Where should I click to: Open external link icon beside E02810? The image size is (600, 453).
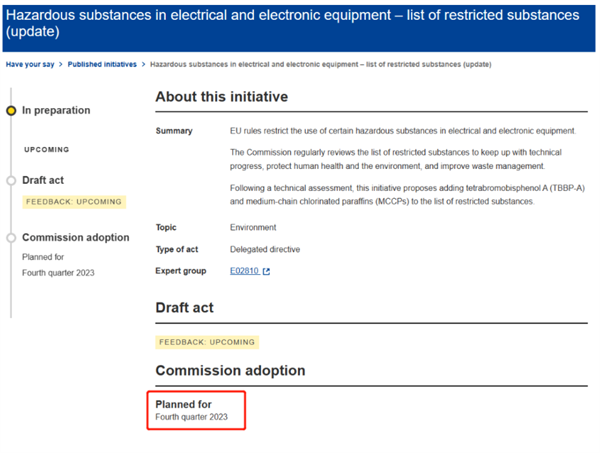click(266, 271)
